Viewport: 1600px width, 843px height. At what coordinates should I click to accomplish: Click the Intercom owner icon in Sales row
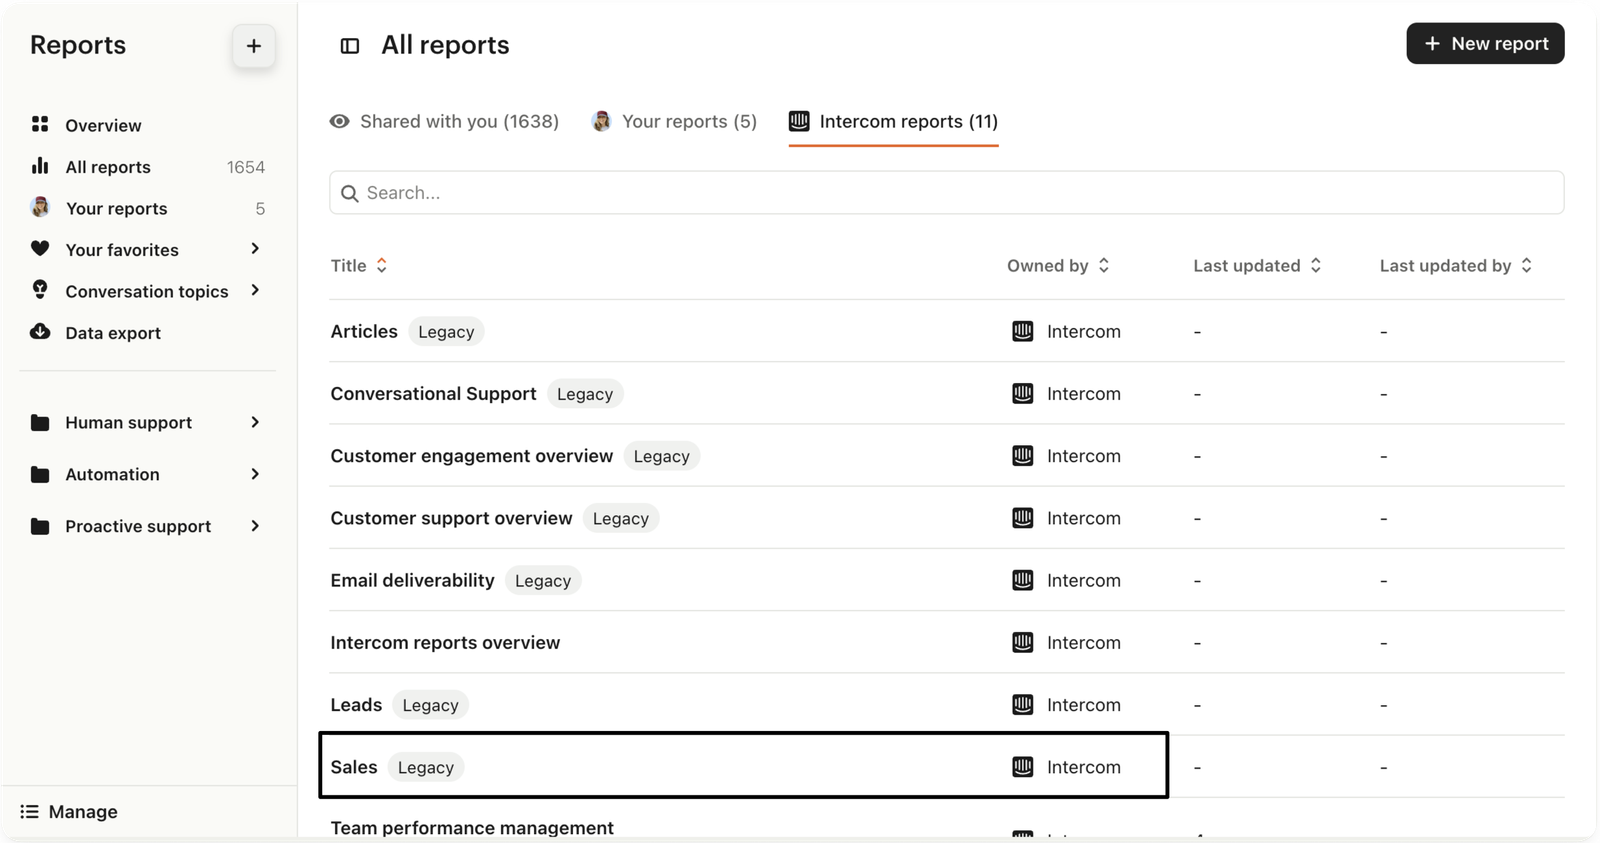(1022, 766)
